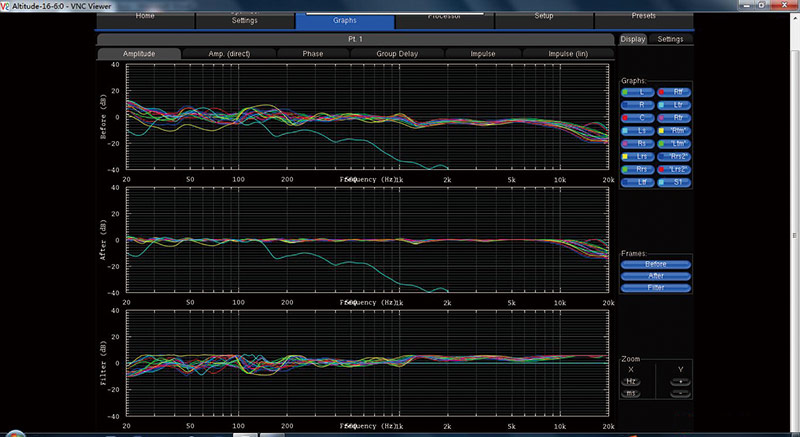Toggle the "Lrs2" channel graph
Screen dimensions: 800x437
point(674,169)
